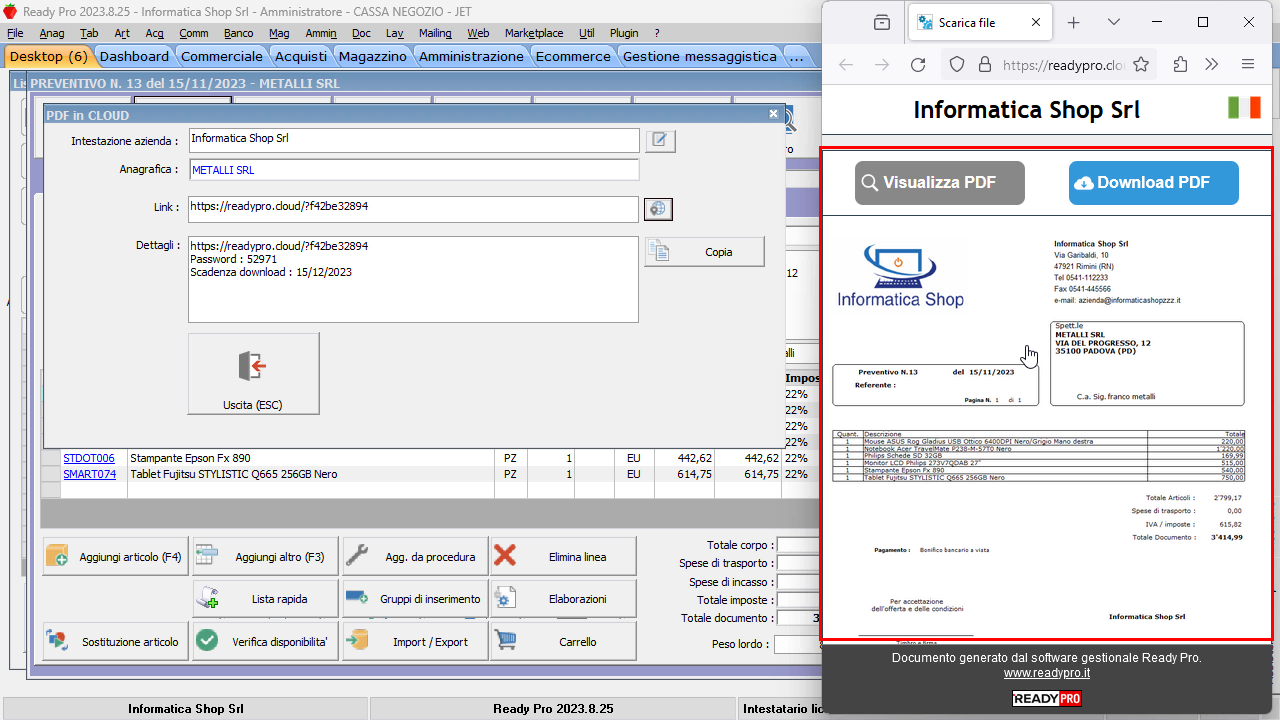Open link in browser globe icon
Image resolution: width=1280 pixels, height=720 pixels.
tap(658, 209)
